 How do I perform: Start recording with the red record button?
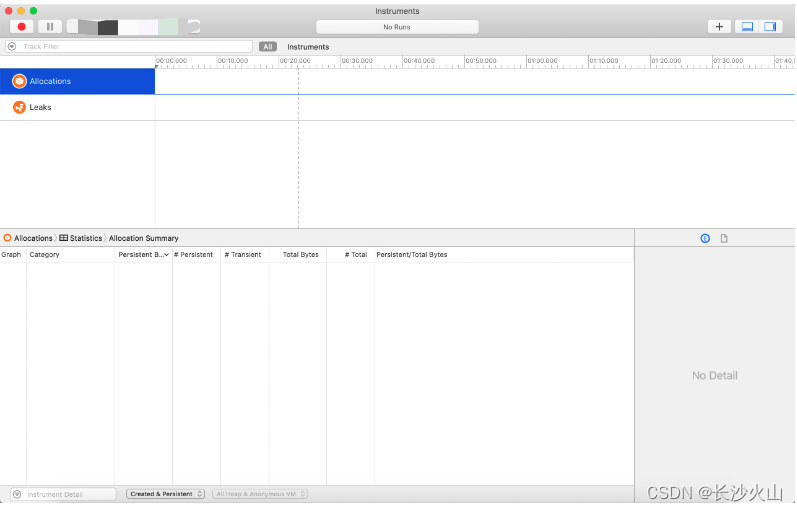(21, 26)
